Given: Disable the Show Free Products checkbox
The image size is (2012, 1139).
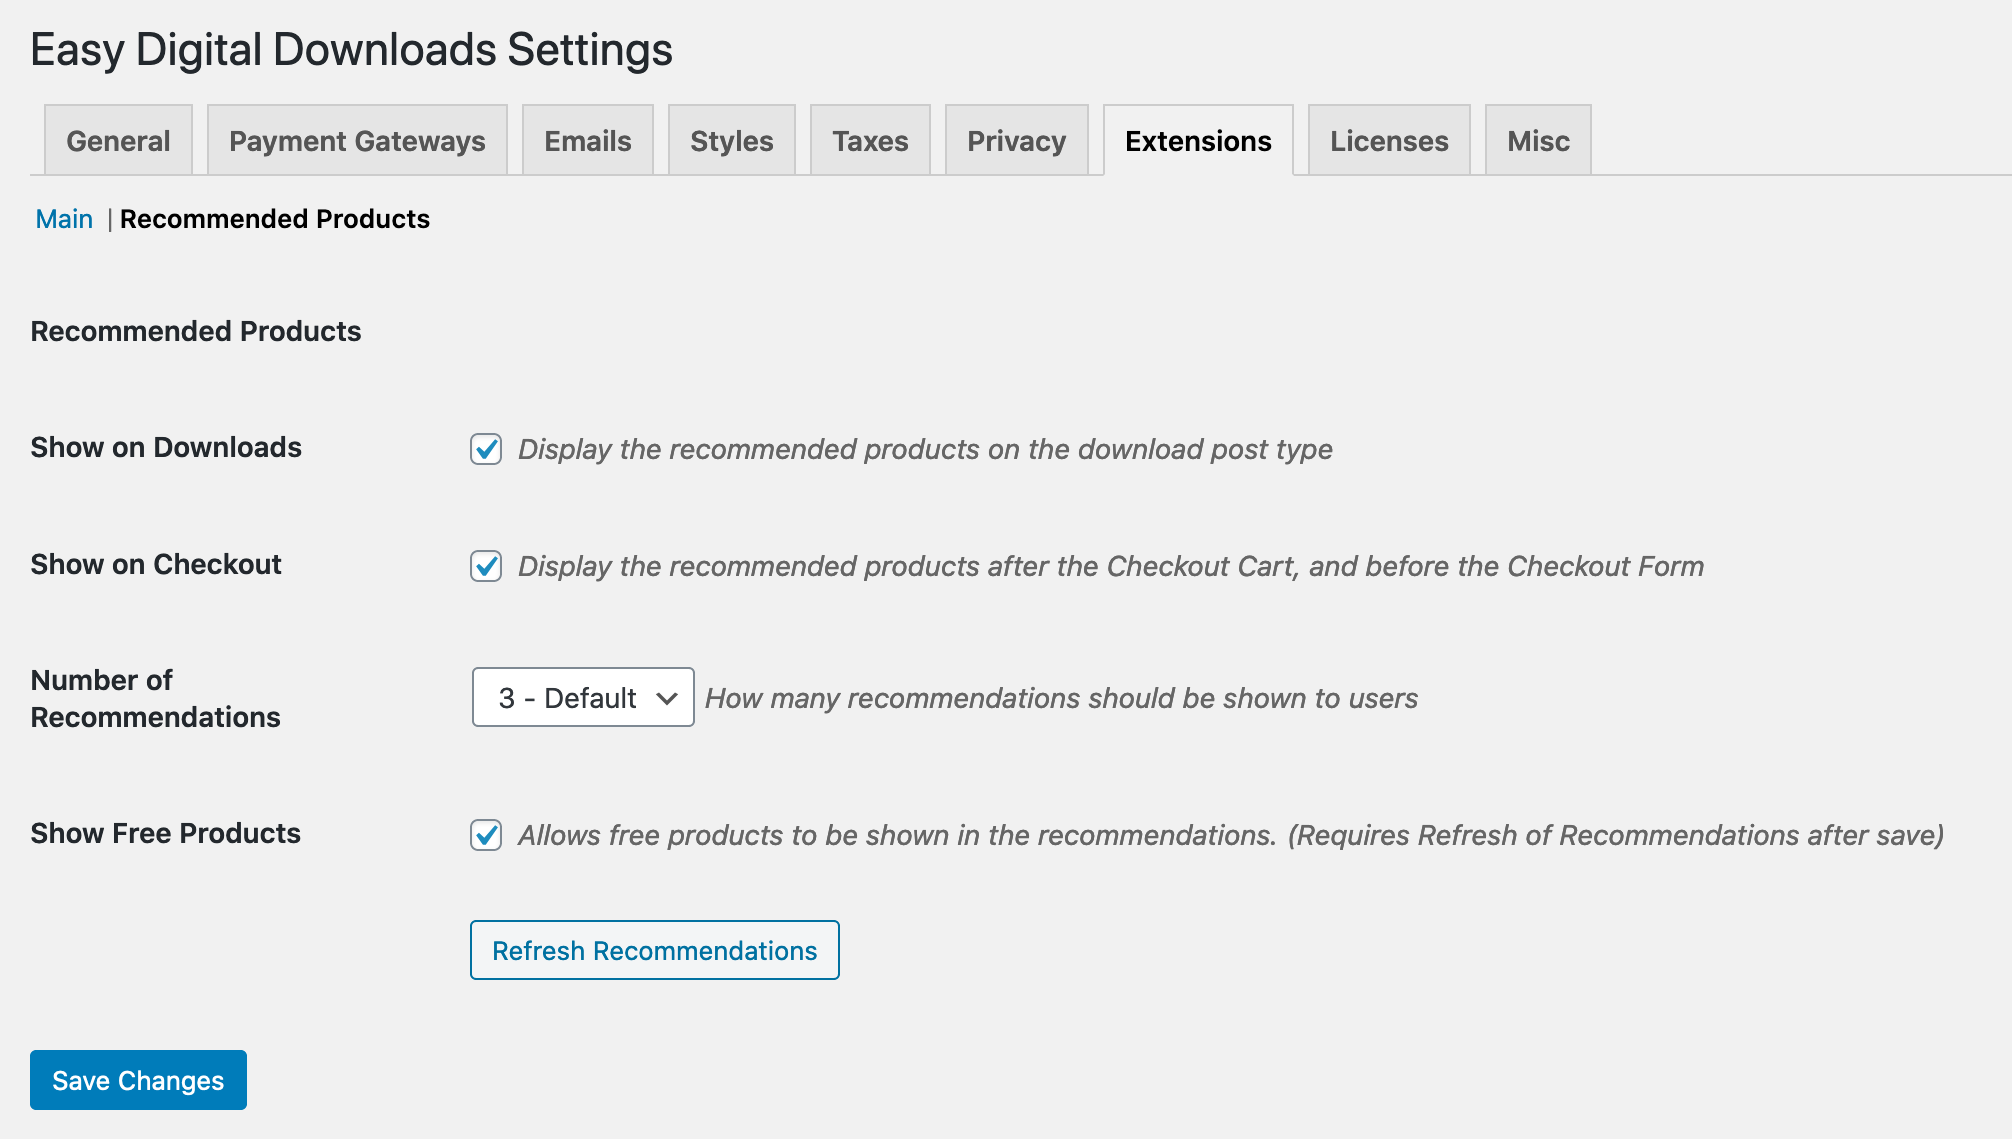Looking at the screenshot, I should 486,835.
